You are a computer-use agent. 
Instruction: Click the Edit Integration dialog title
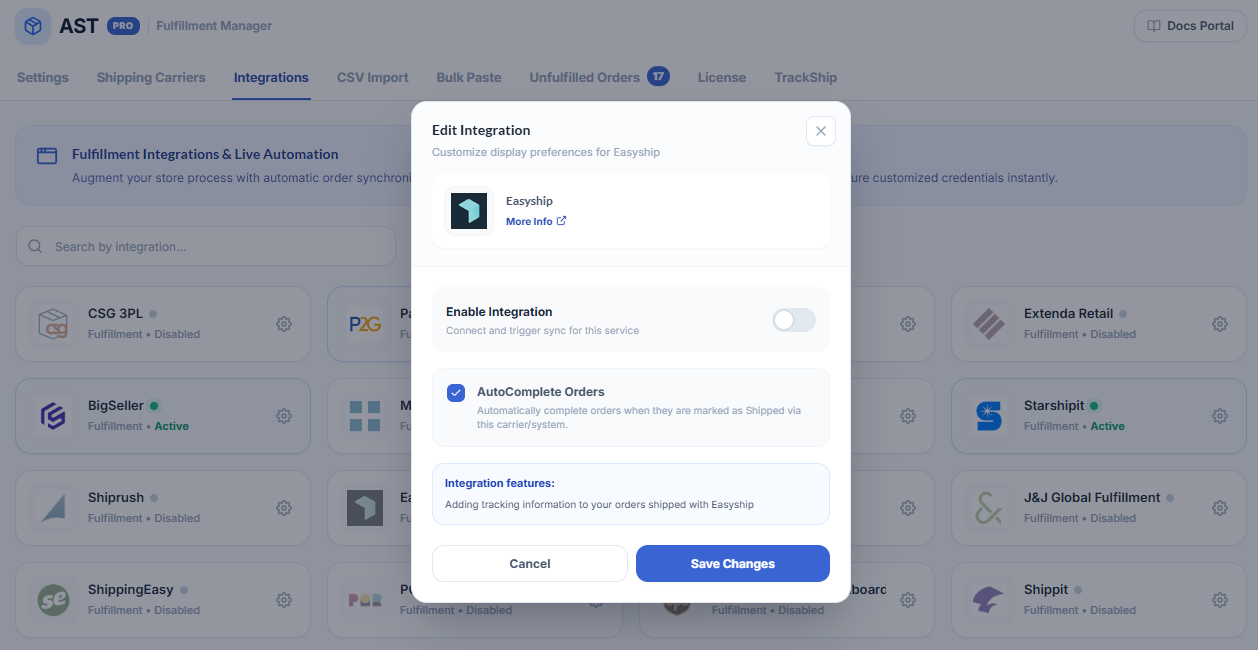(481, 130)
